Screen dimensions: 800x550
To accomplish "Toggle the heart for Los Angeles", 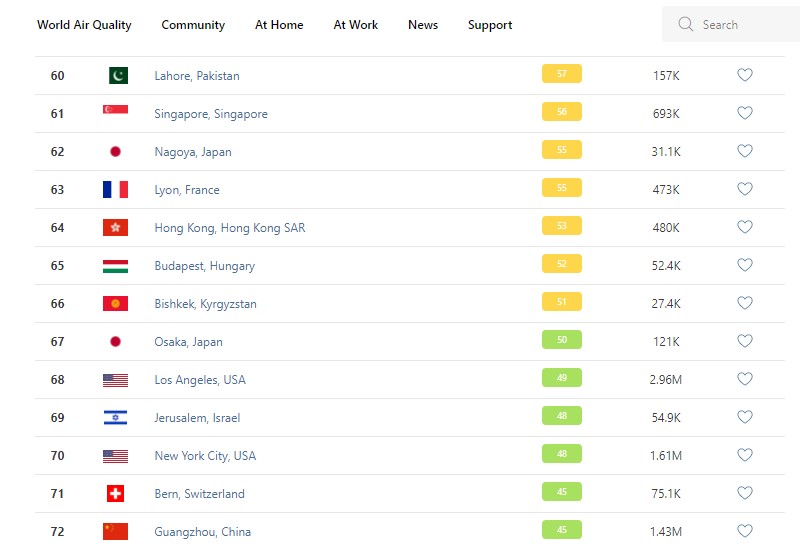I will tap(744, 379).
